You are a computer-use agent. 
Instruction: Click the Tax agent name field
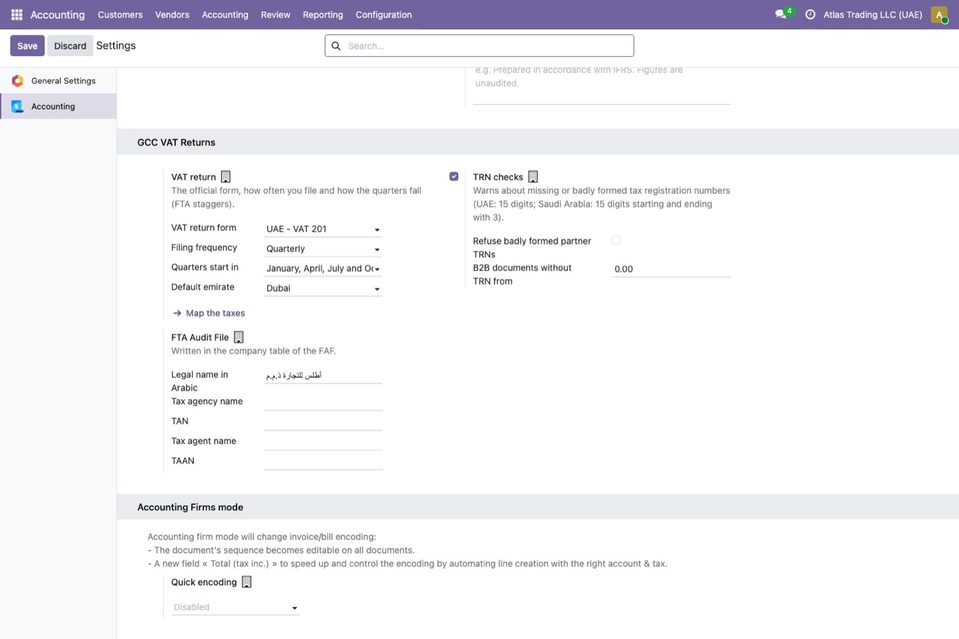(323, 441)
